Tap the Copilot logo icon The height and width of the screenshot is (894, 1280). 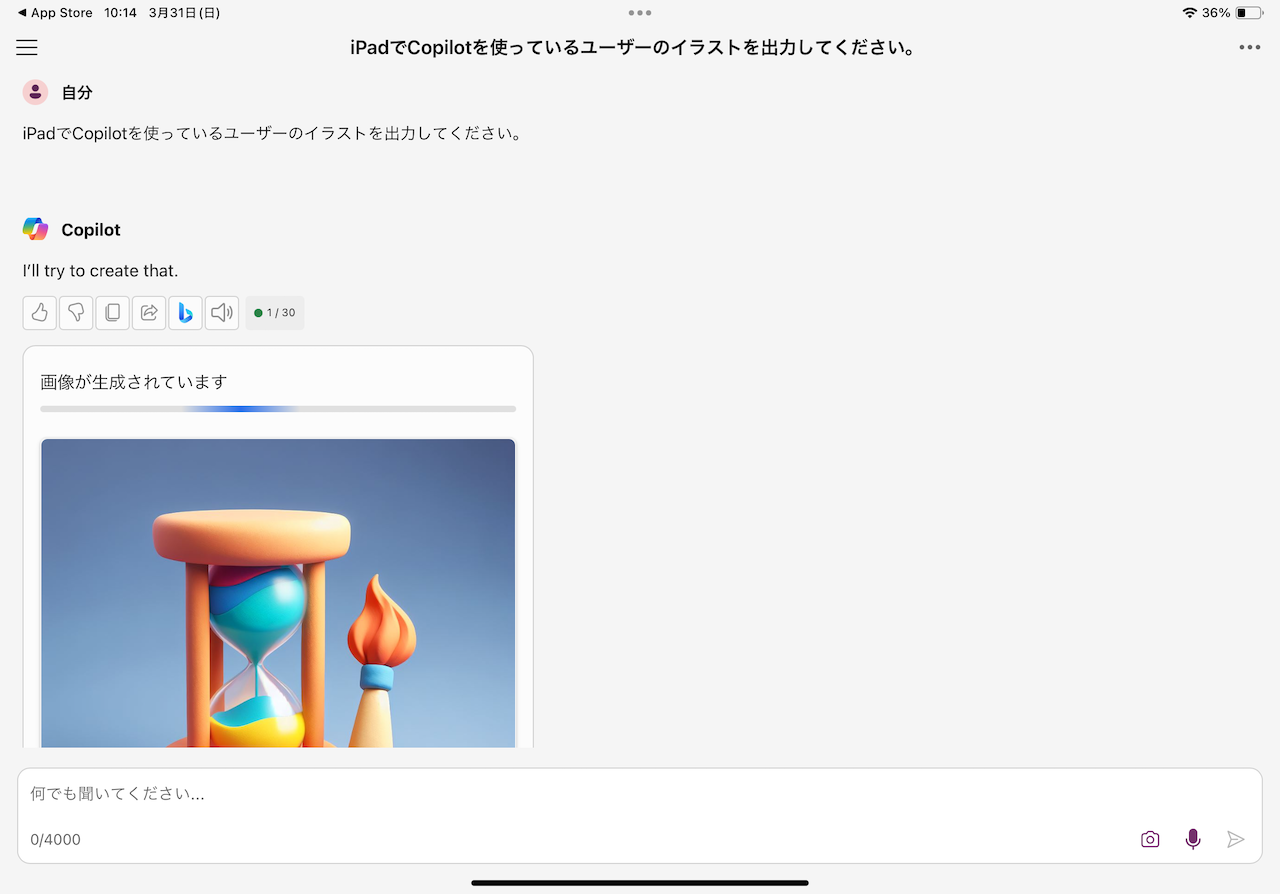click(35, 229)
